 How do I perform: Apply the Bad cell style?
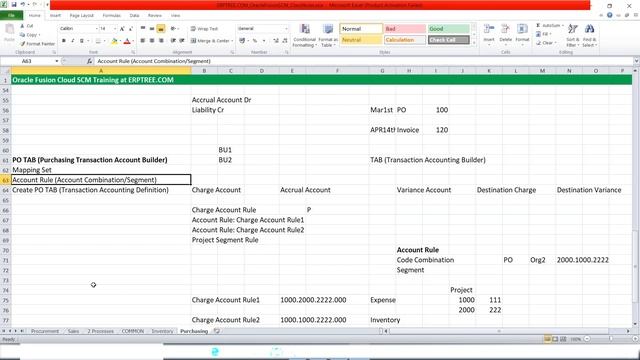point(405,29)
